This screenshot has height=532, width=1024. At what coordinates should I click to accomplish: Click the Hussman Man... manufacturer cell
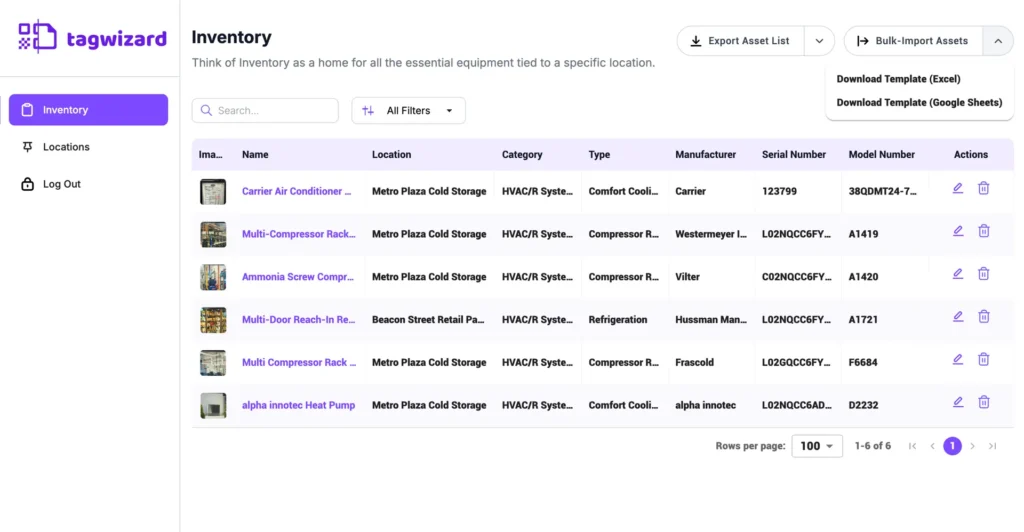[711, 319]
